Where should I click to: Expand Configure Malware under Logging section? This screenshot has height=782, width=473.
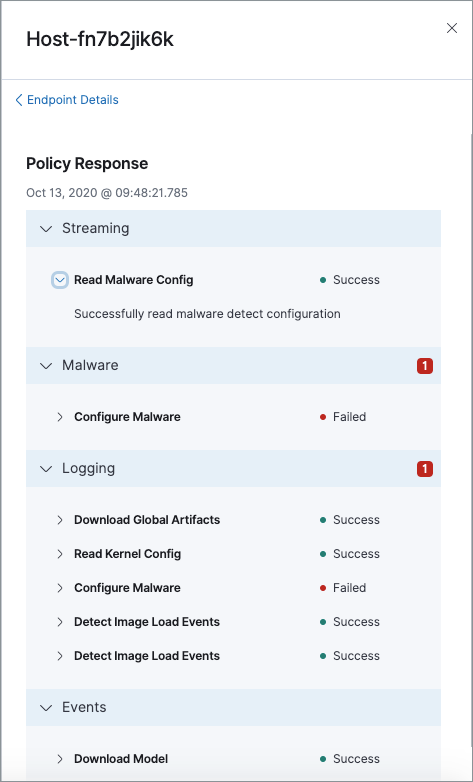[x=60, y=588]
